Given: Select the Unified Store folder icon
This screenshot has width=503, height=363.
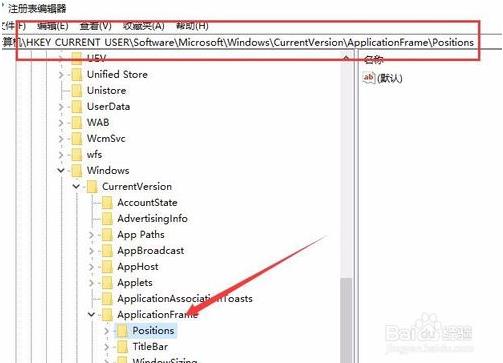Looking at the screenshot, I should (77, 75).
